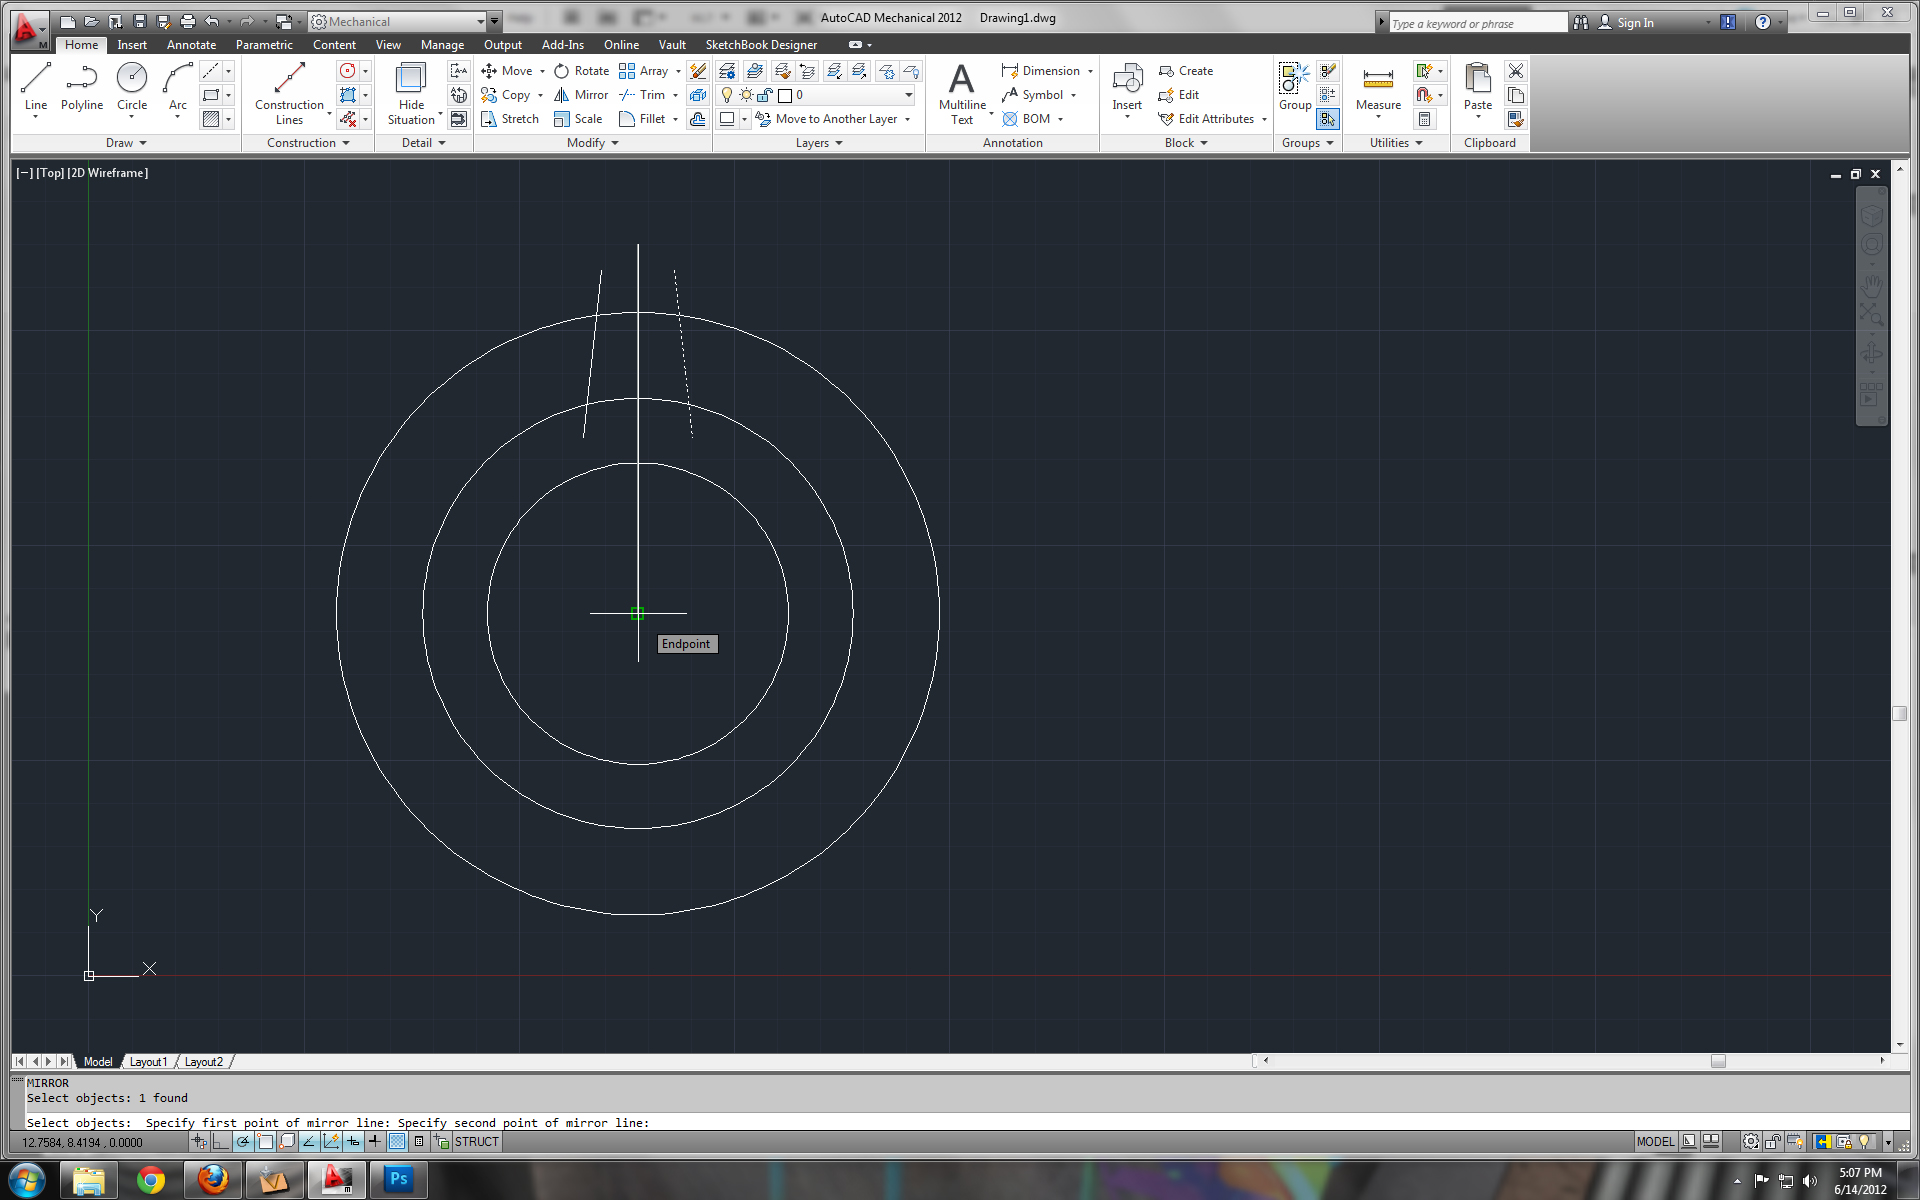Click the layer color swatch beside 0
1920x1200 pixels.
click(x=785, y=95)
